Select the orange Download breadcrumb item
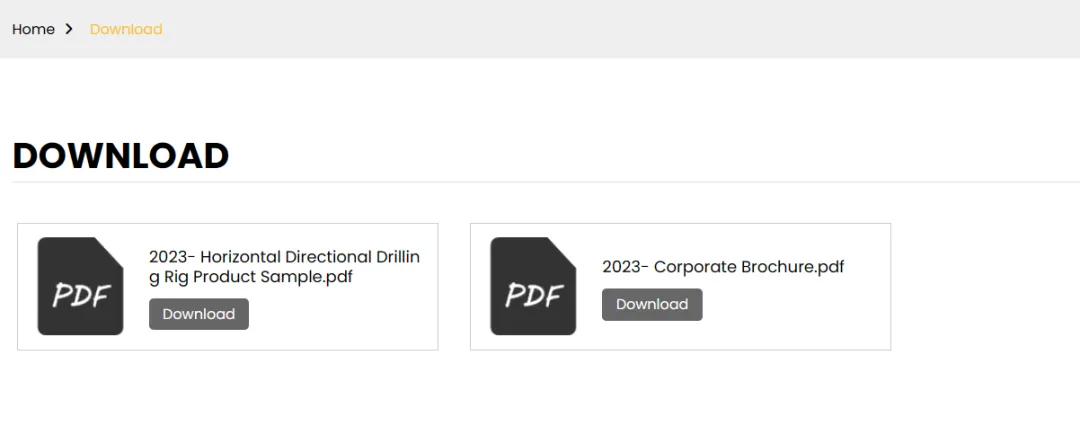 (126, 29)
